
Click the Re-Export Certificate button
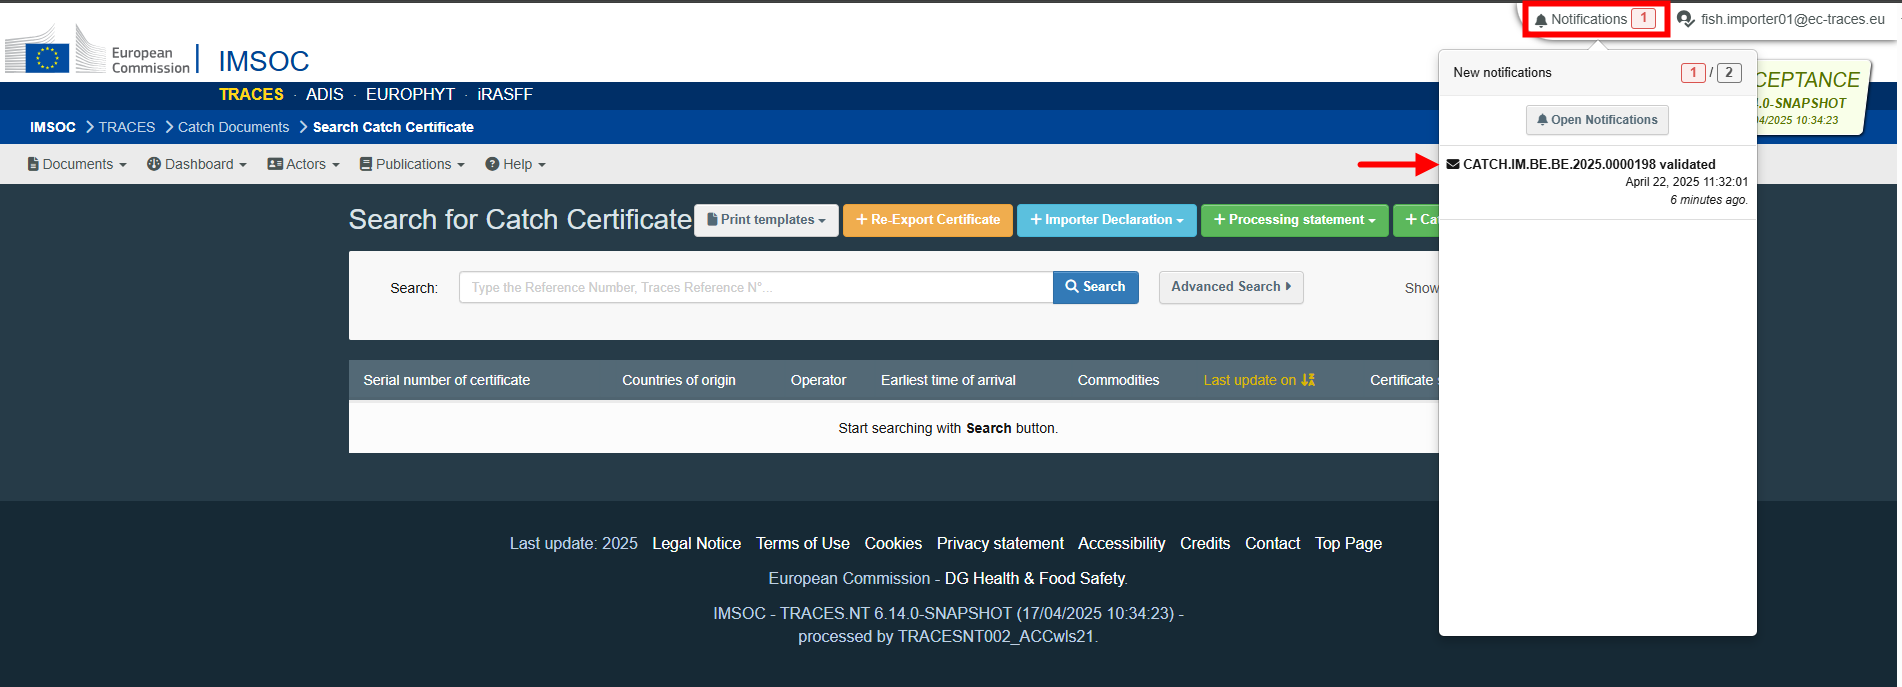coord(928,220)
